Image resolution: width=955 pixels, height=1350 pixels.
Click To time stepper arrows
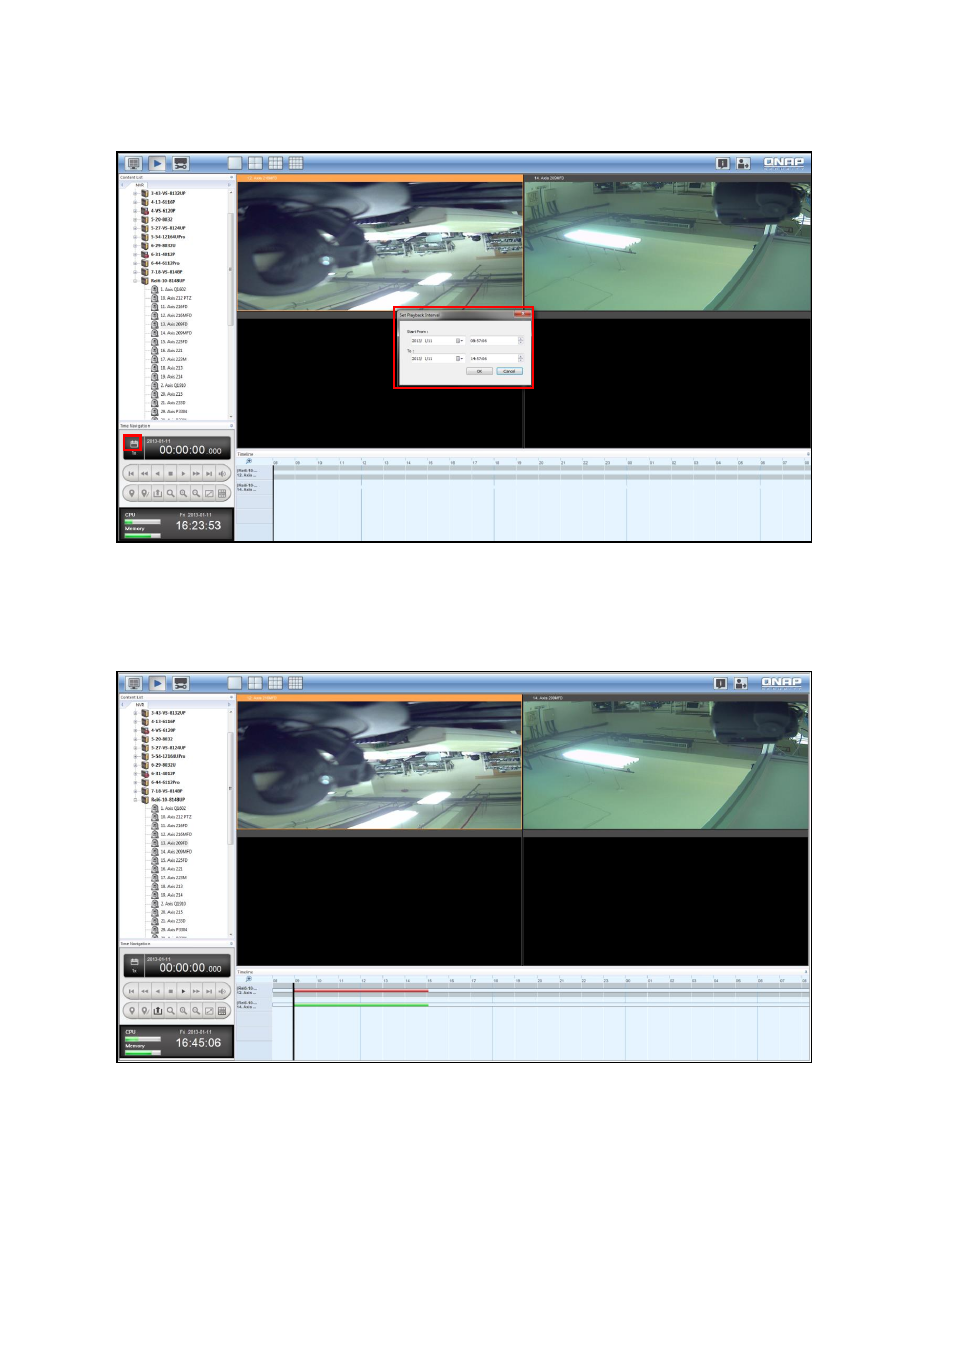(x=520, y=358)
